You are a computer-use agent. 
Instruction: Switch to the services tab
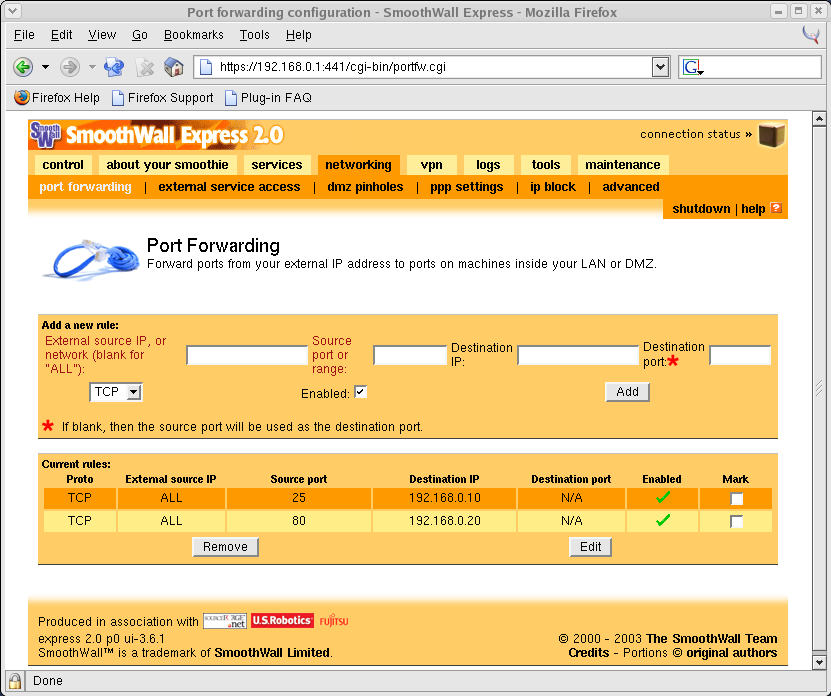tap(277, 165)
